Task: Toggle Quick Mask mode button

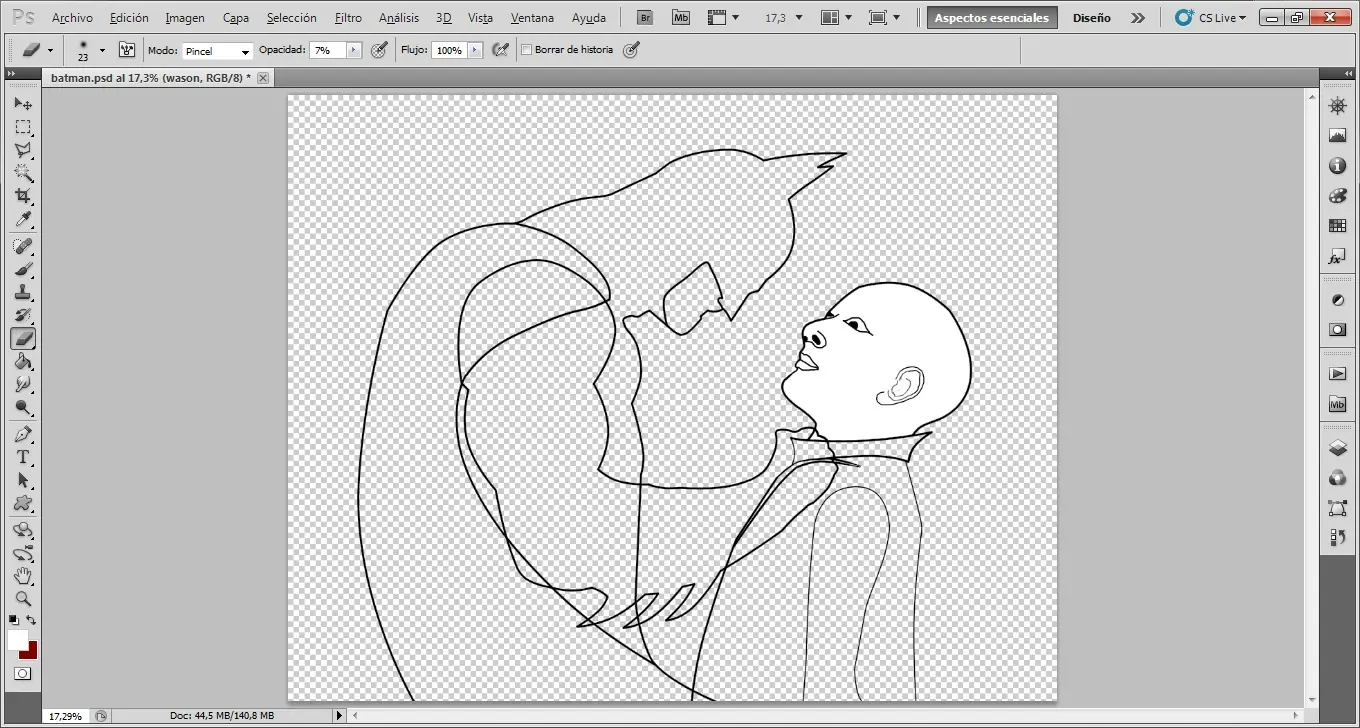Action: [x=22, y=674]
